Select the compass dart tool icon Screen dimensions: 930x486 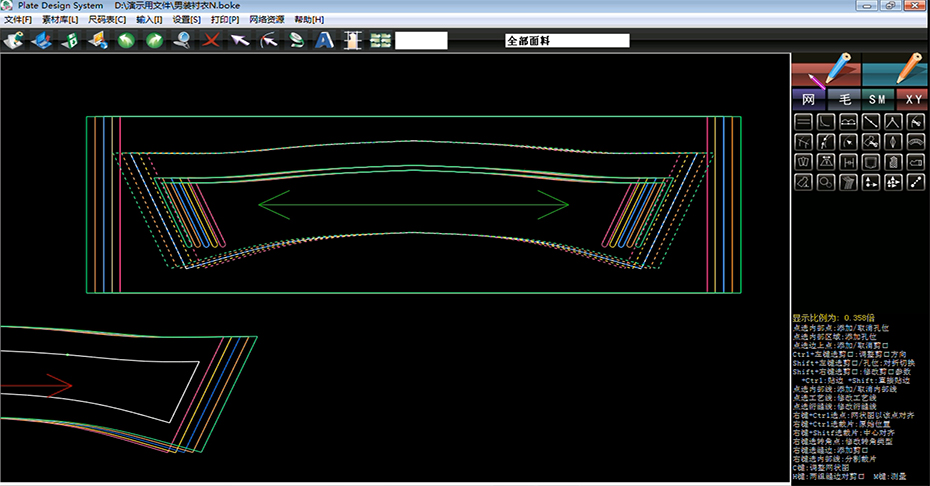[894, 121]
